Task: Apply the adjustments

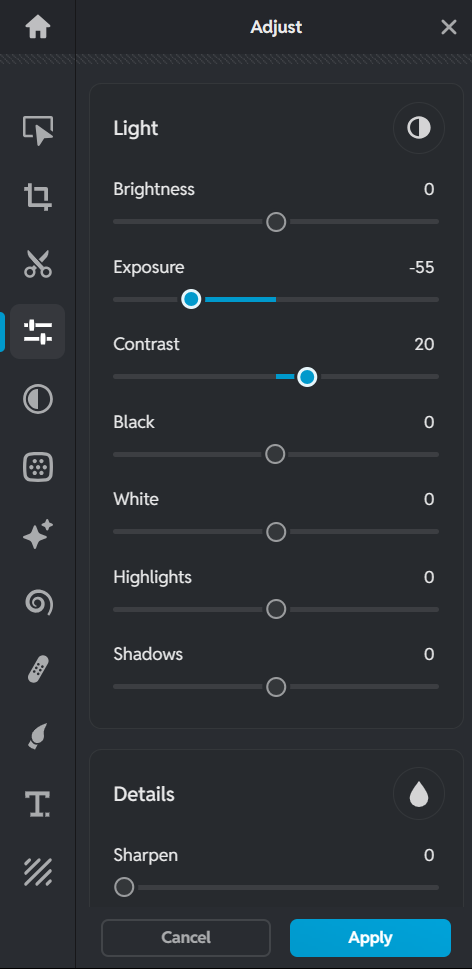Action: coord(370,937)
